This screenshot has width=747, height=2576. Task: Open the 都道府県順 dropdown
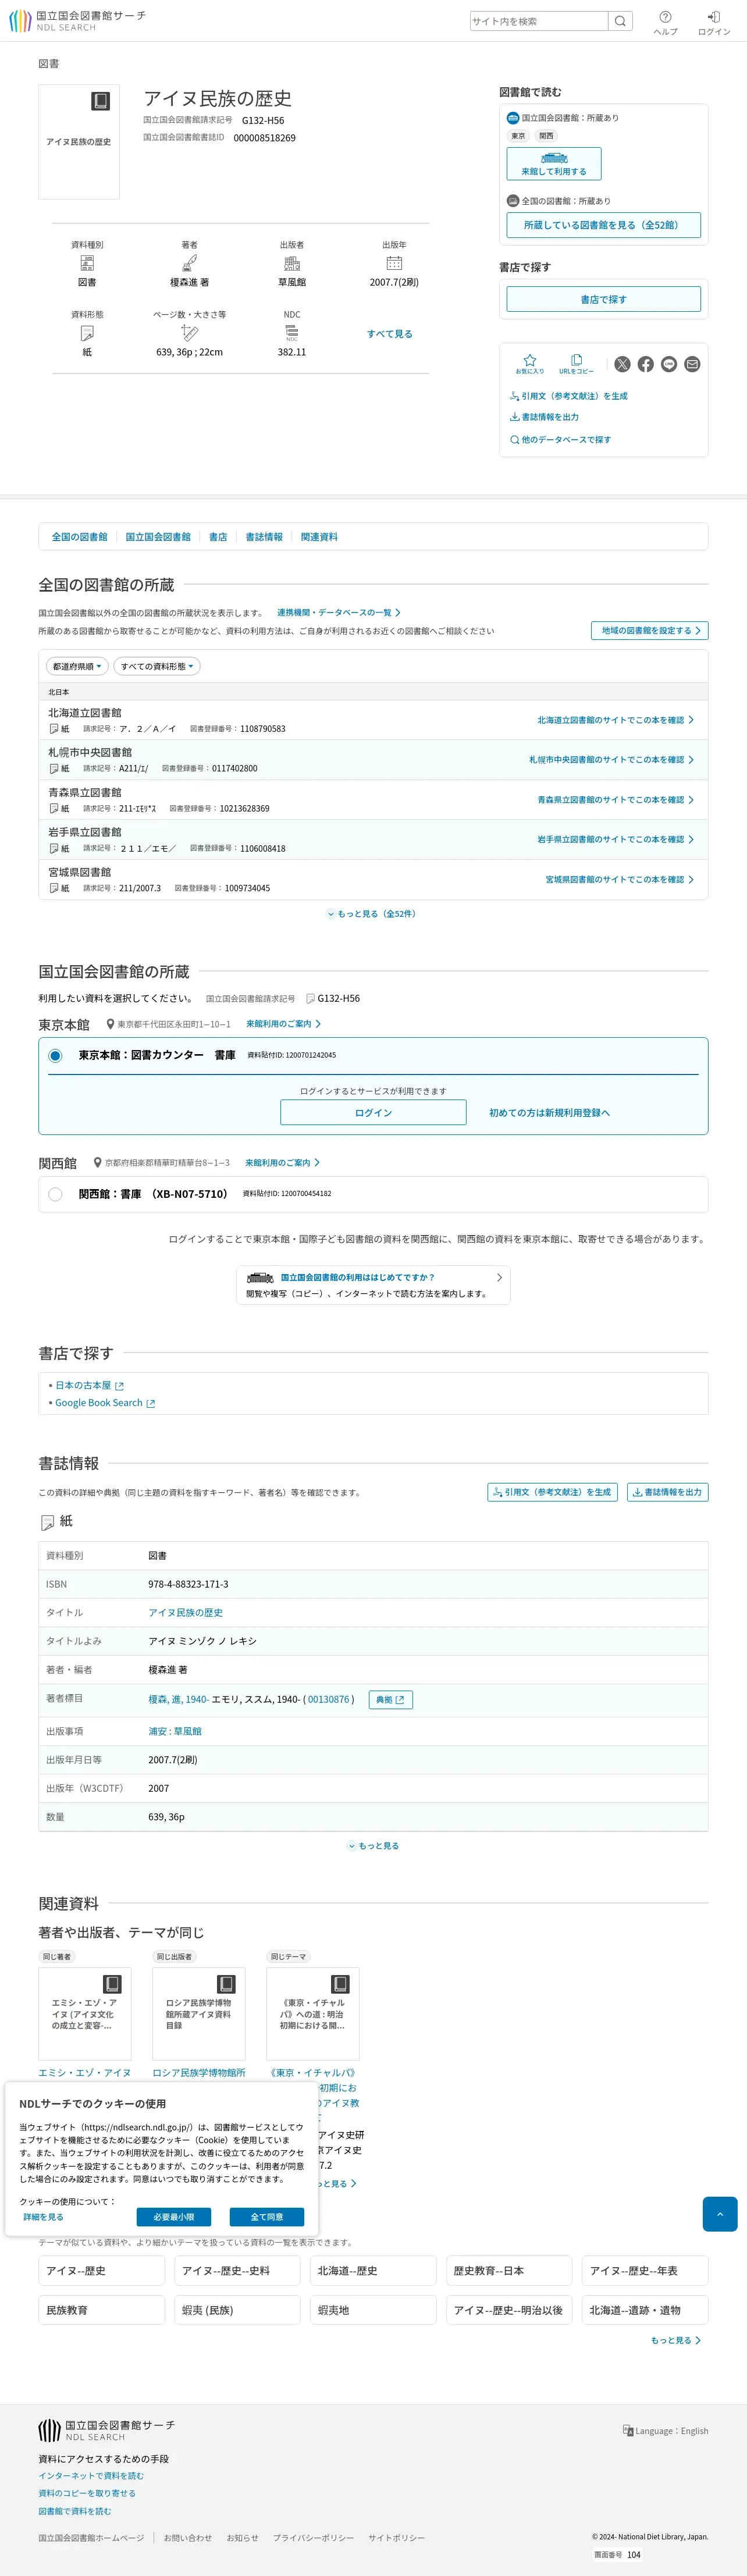(76, 666)
